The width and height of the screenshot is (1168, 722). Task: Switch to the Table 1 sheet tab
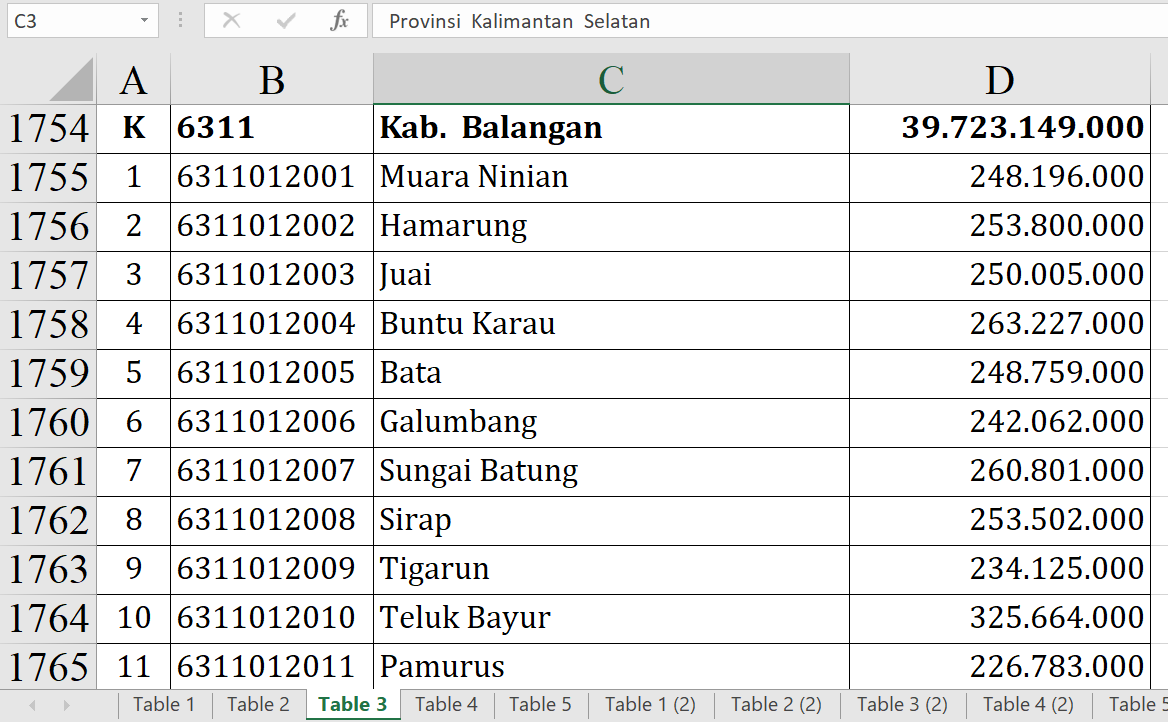tap(164, 705)
